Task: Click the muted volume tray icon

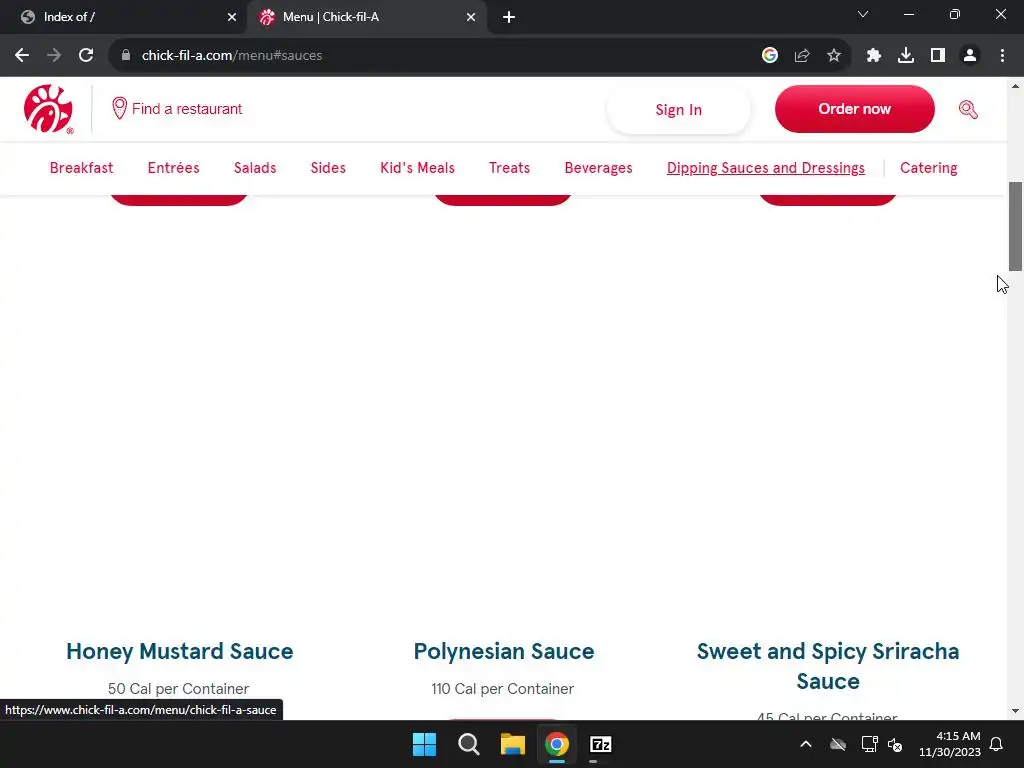Action: (x=895, y=744)
